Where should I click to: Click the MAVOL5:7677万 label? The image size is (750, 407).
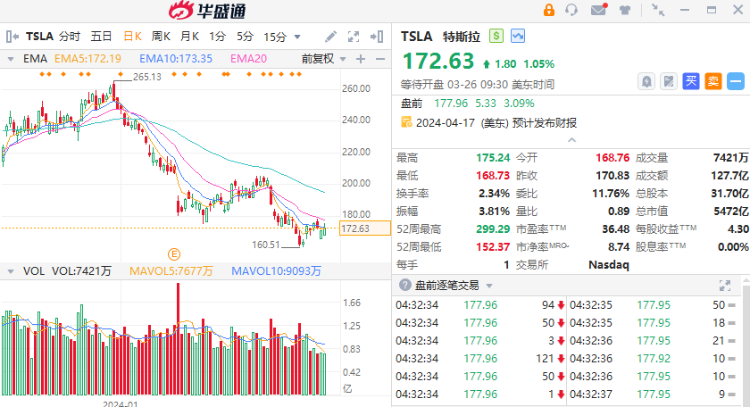[171, 271]
